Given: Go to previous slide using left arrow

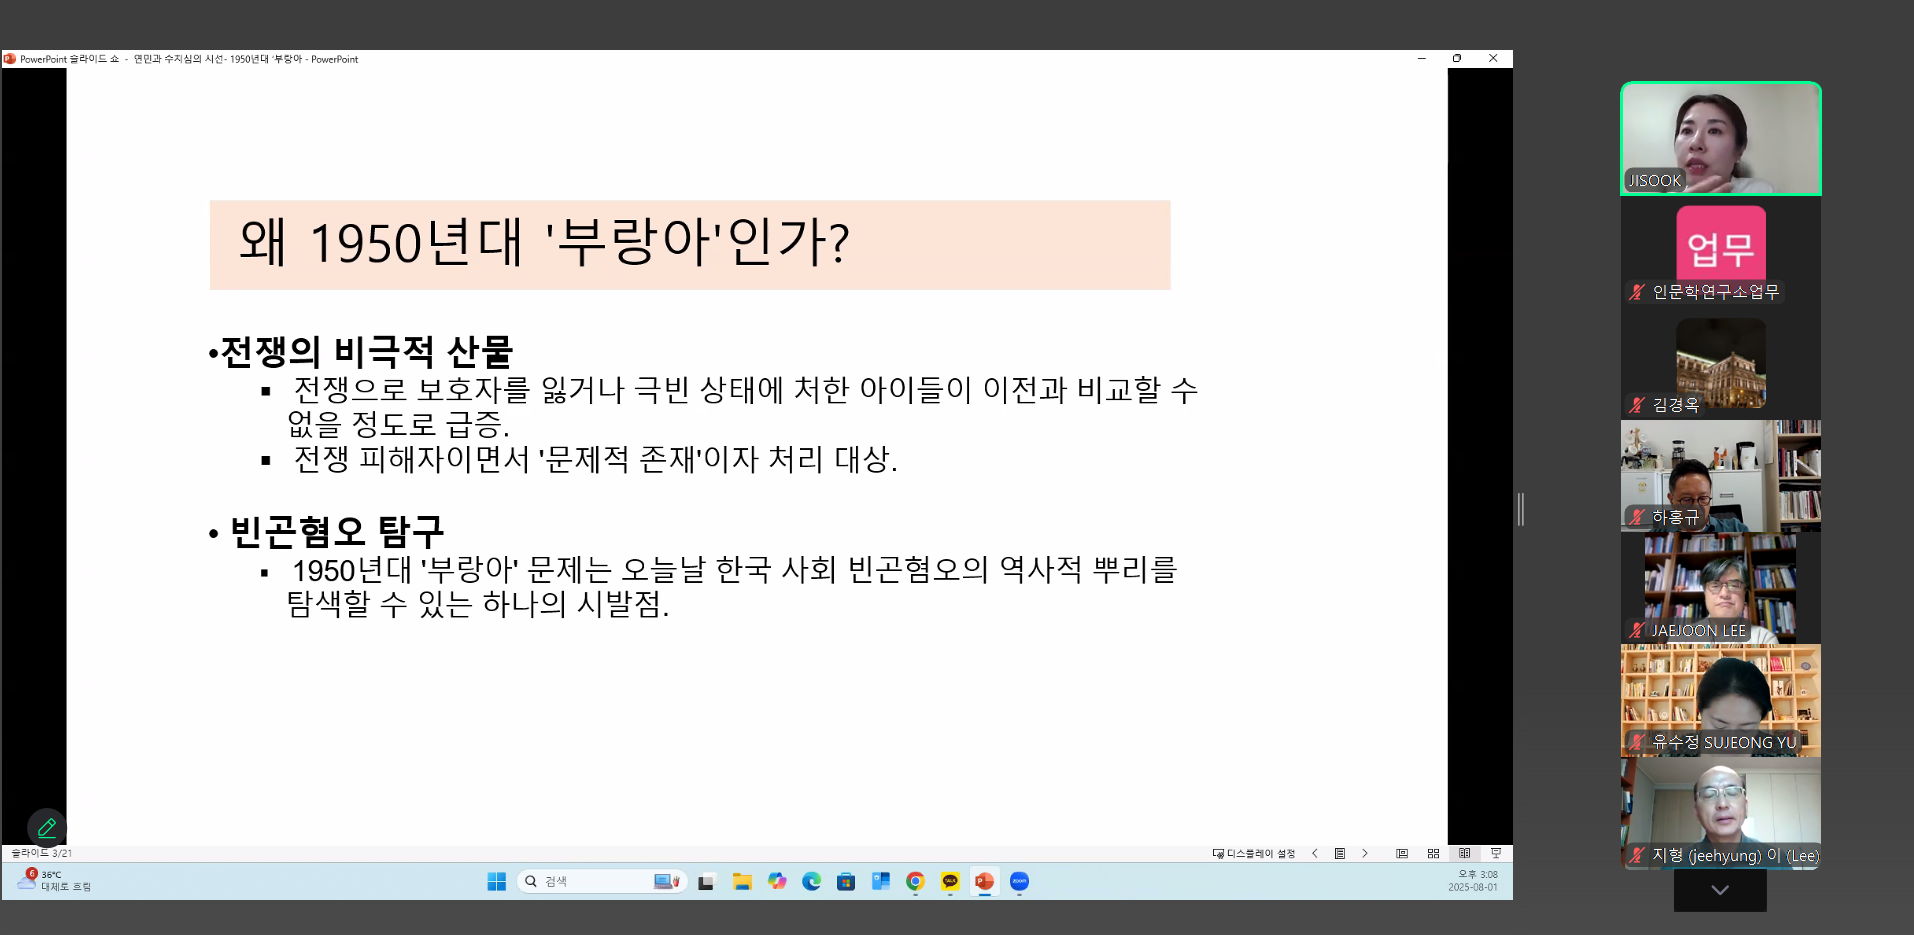Looking at the screenshot, I should point(1314,854).
